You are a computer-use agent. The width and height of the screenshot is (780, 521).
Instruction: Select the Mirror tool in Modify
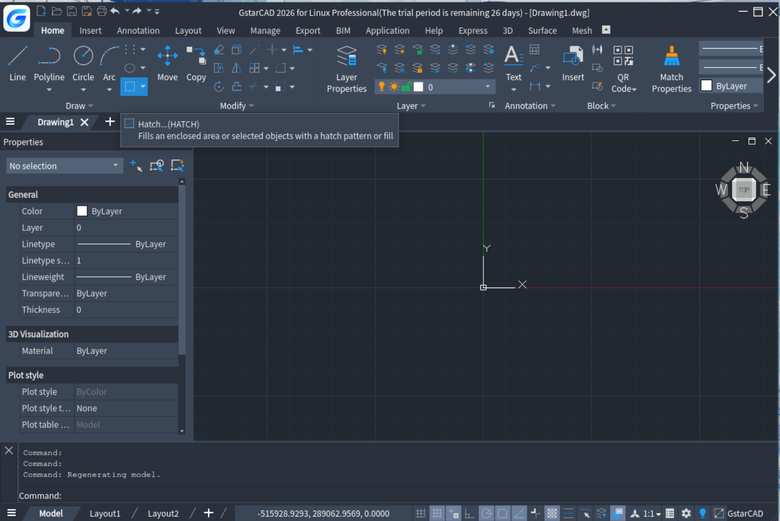click(236, 68)
